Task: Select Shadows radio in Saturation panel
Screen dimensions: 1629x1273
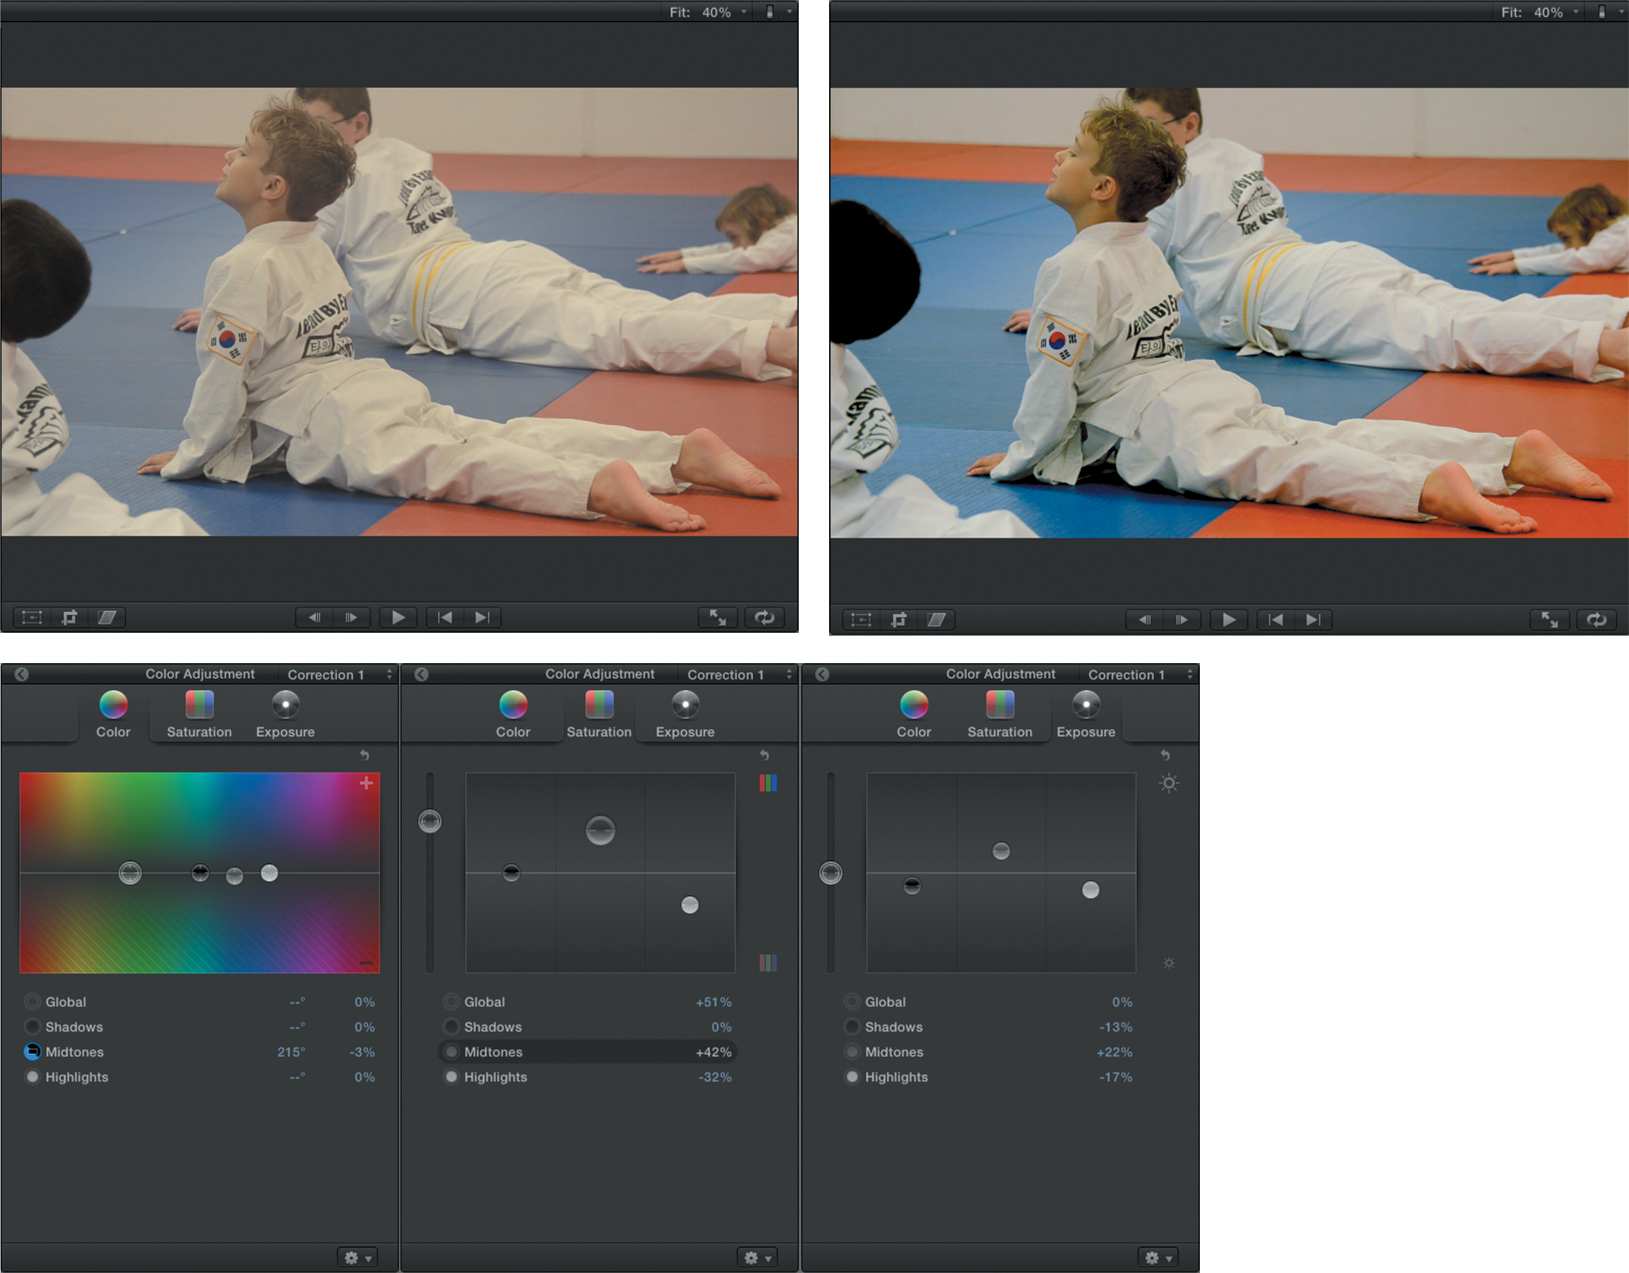Action: pyautogui.click(x=452, y=1026)
